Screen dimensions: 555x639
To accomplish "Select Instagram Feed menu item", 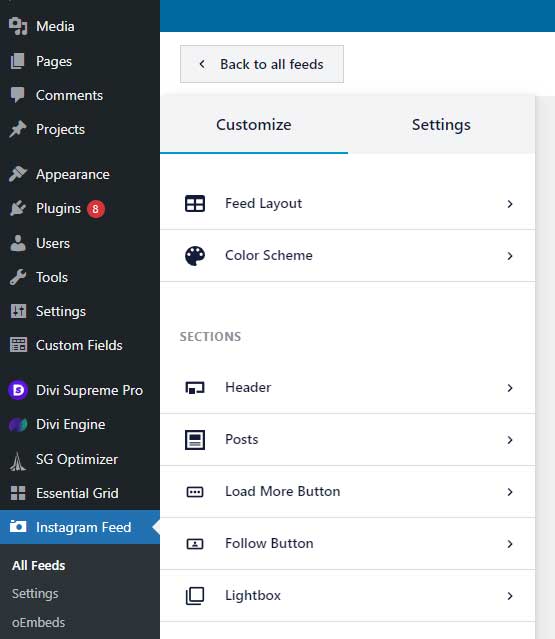I will coord(80,527).
